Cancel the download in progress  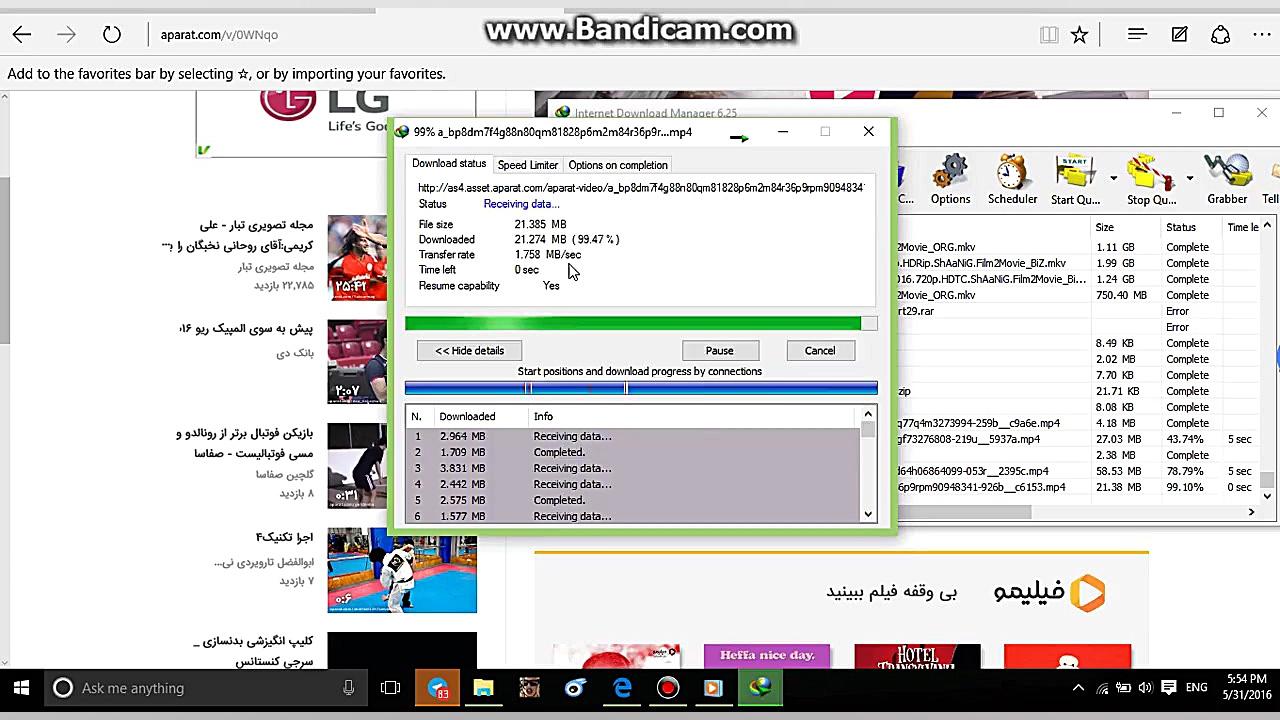(x=819, y=350)
